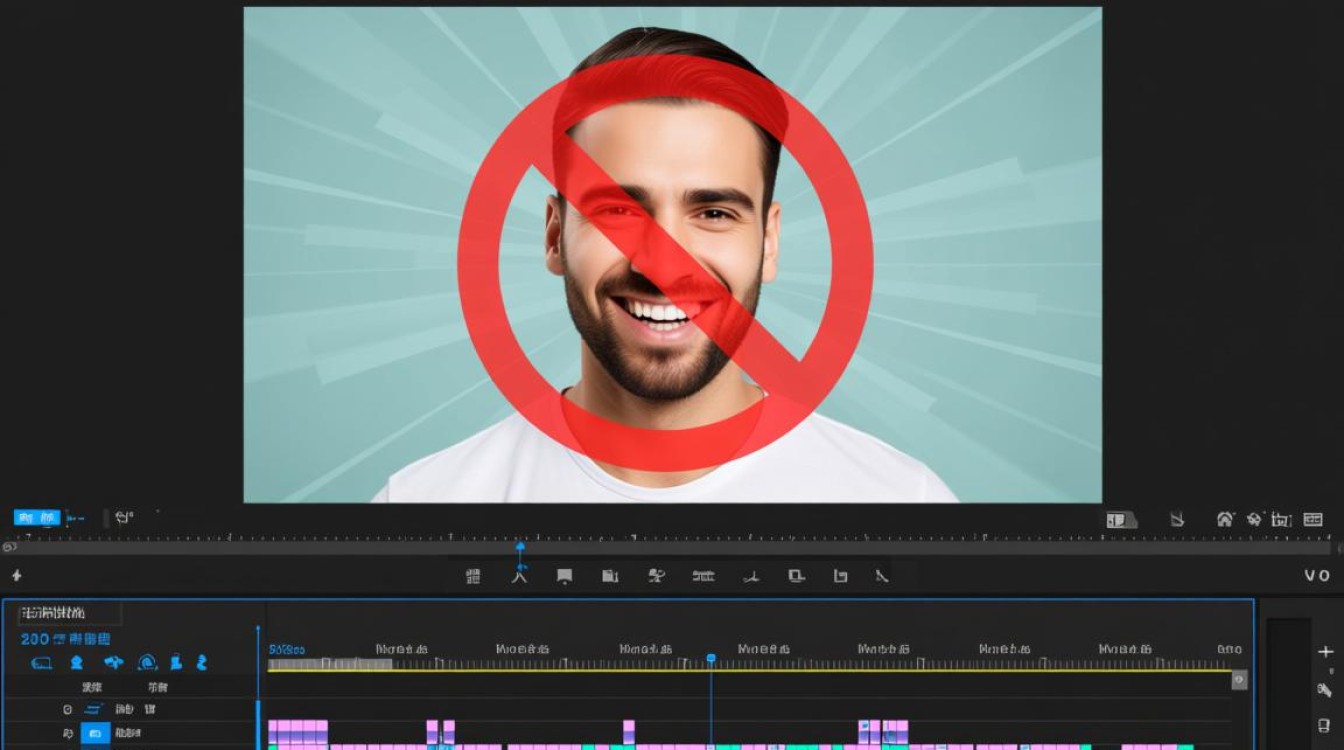Select the first blue tool icon under timeline timecode

(x=41, y=663)
